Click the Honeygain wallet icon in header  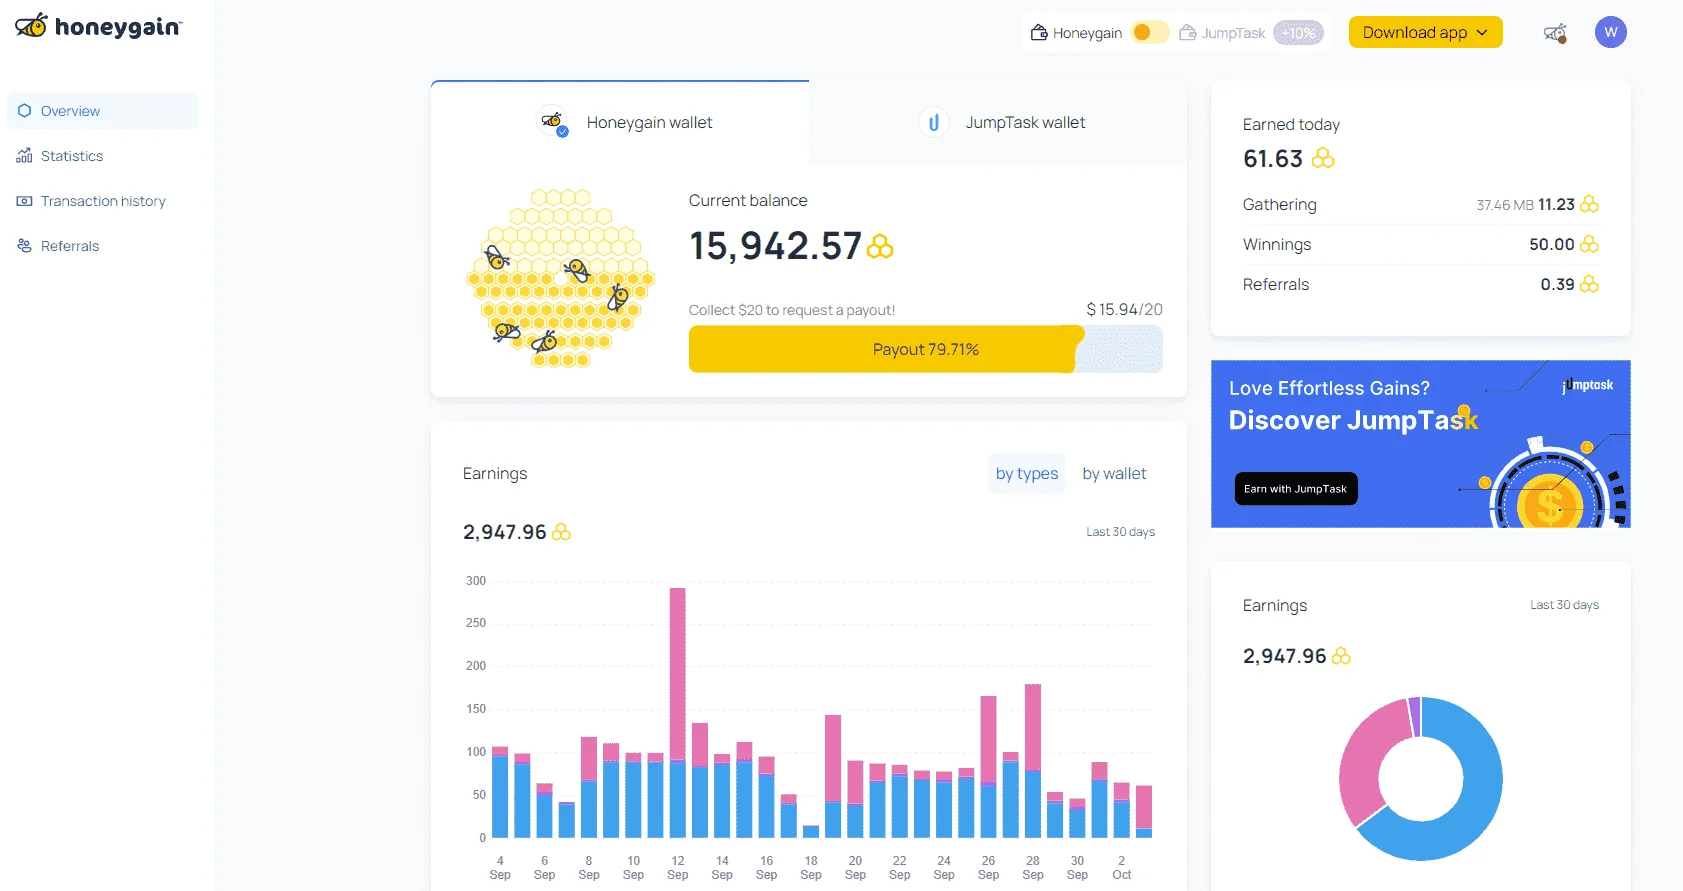click(x=1039, y=33)
